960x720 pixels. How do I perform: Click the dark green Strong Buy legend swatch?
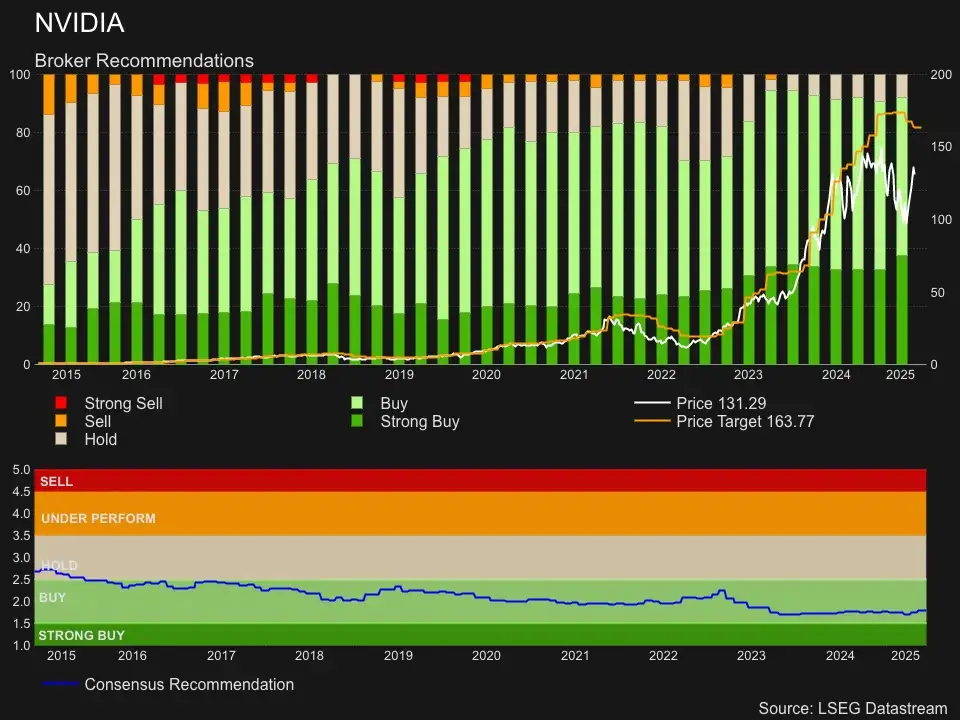(x=357, y=421)
